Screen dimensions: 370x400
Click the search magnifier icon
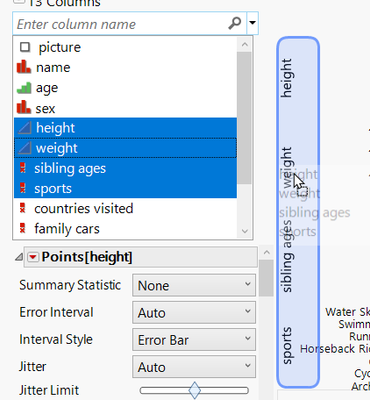[x=235, y=23]
